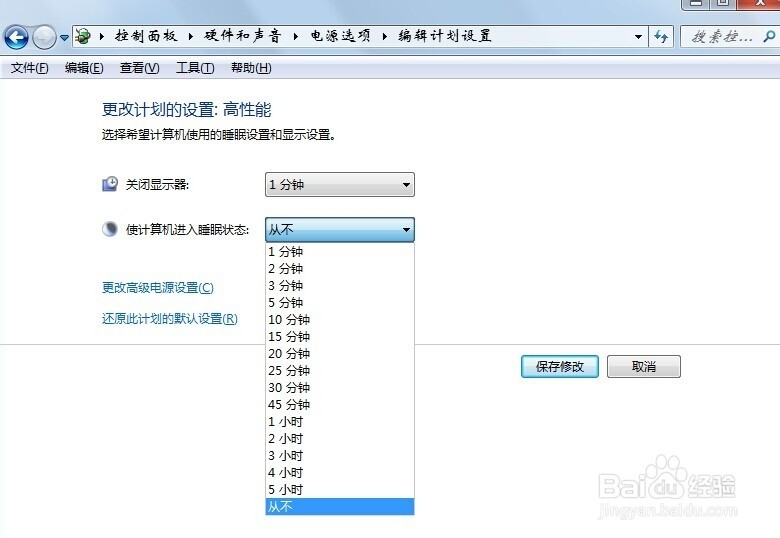This screenshot has width=780, height=538.
Task: Expand the arrow after 电源选项 breadcrumb
Action: click(x=385, y=36)
